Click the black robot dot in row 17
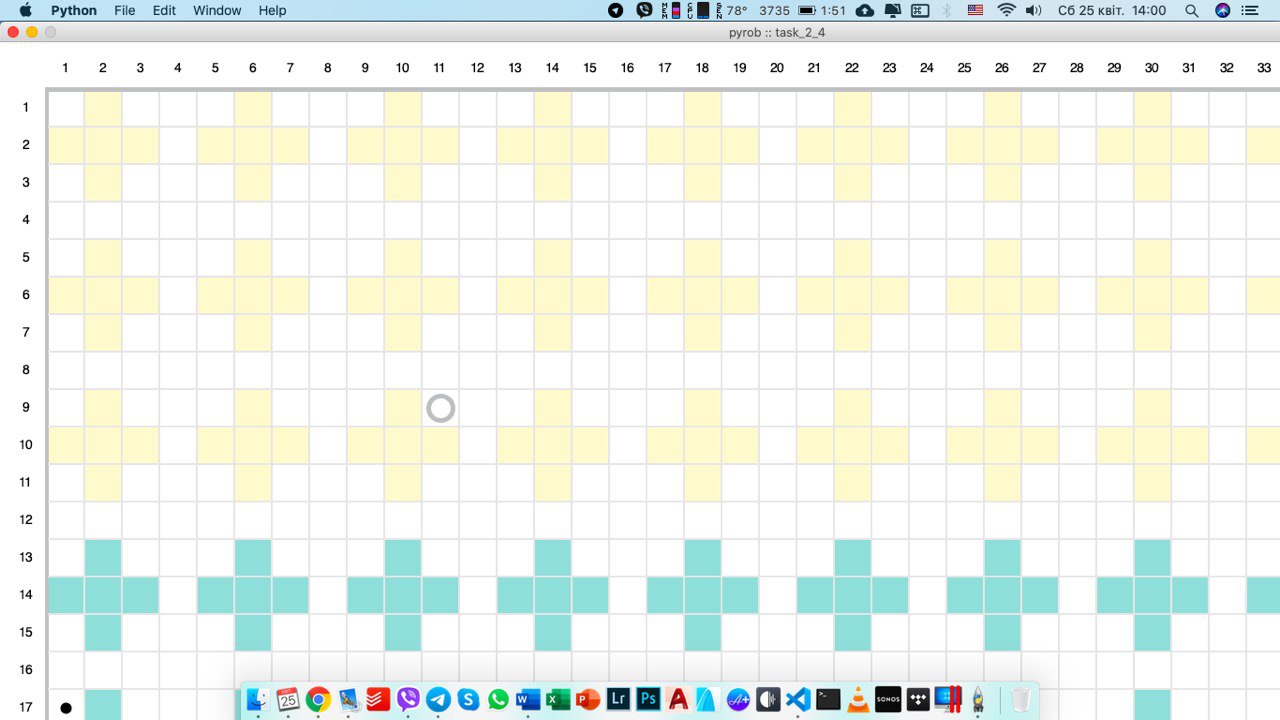The width and height of the screenshot is (1280, 720). 66,708
